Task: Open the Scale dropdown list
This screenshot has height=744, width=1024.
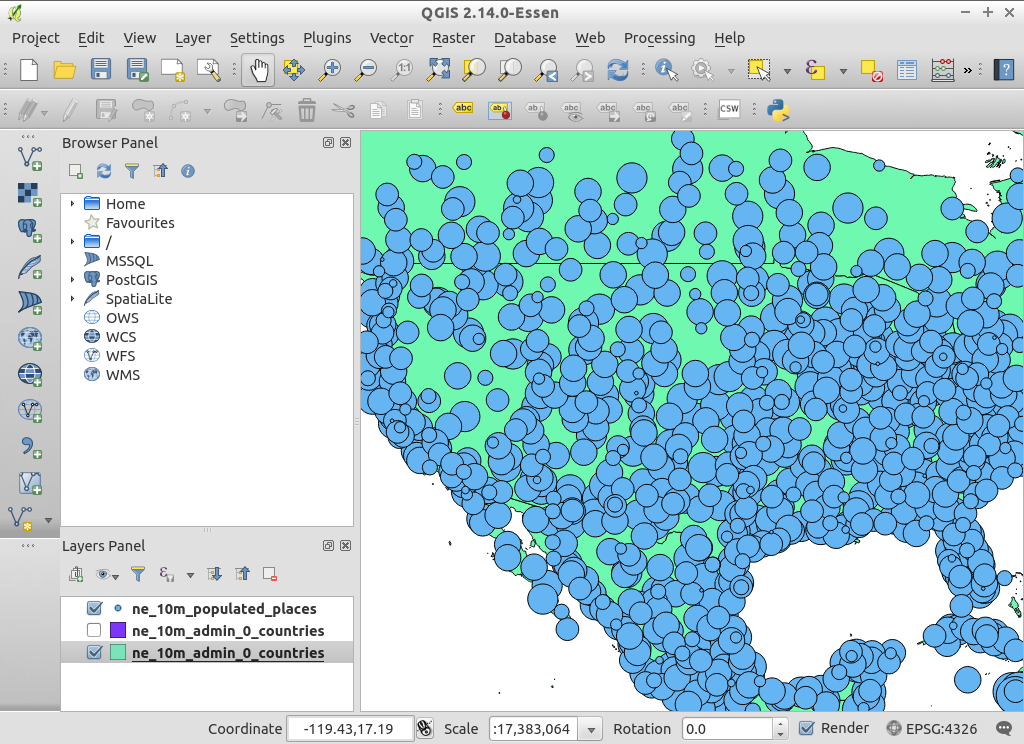Action: [591, 729]
